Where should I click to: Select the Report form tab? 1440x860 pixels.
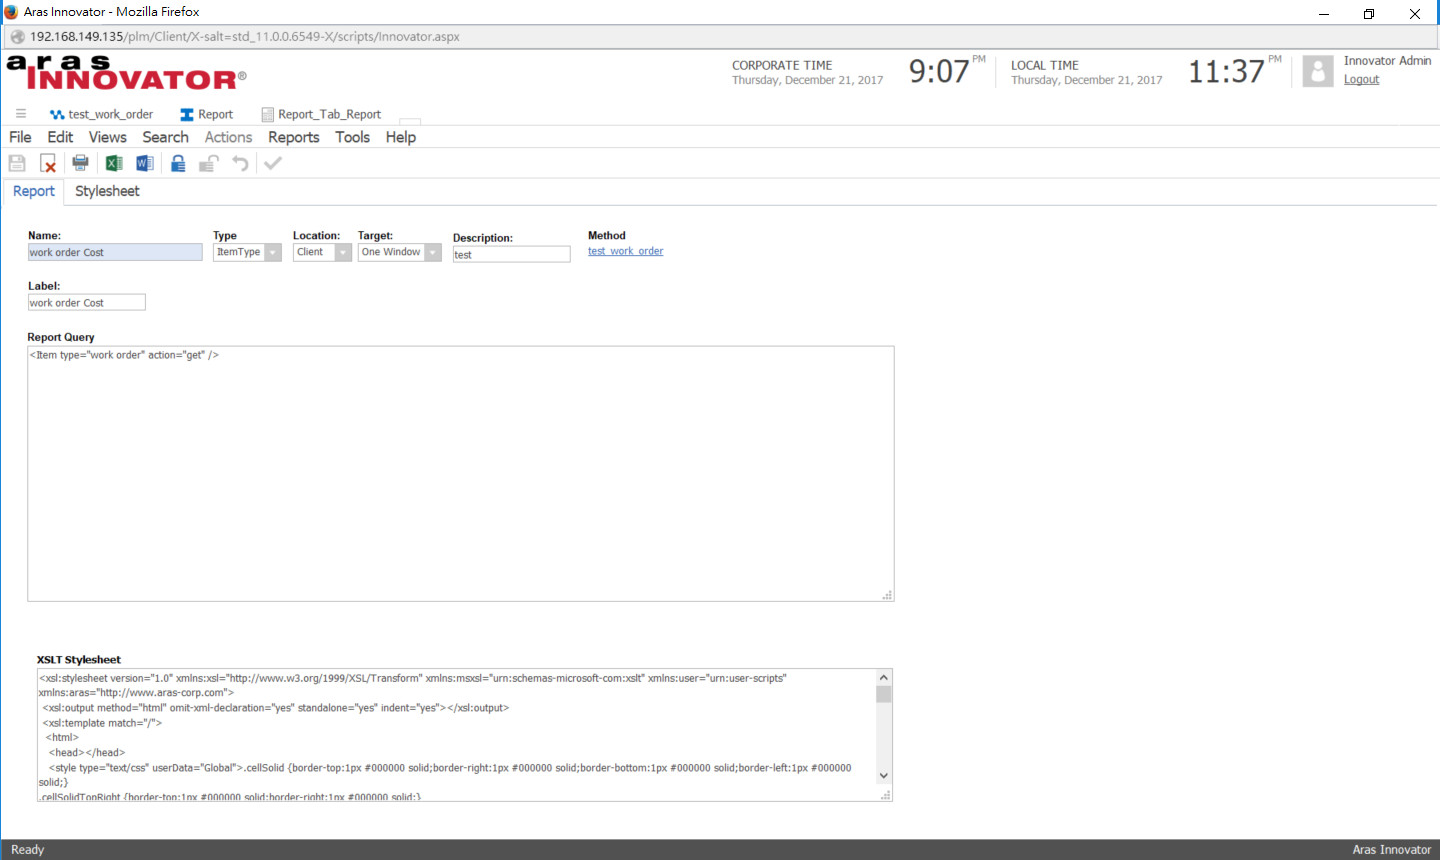click(34, 191)
